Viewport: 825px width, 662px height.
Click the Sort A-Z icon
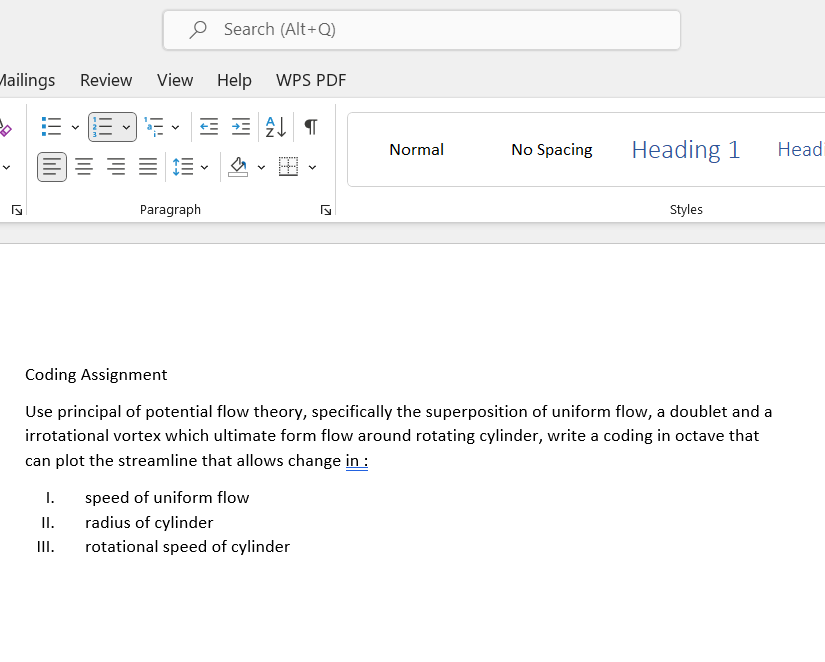276,127
